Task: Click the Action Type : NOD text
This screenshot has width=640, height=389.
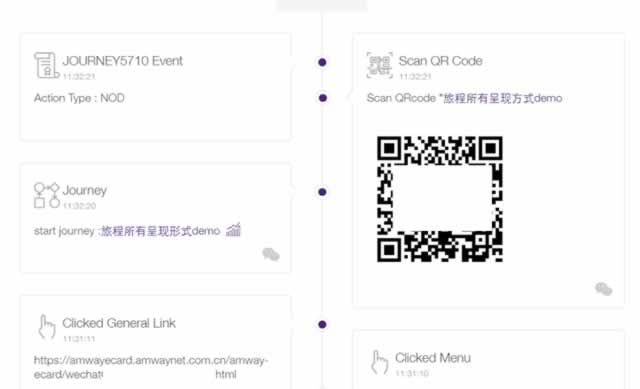Action: [x=79, y=98]
